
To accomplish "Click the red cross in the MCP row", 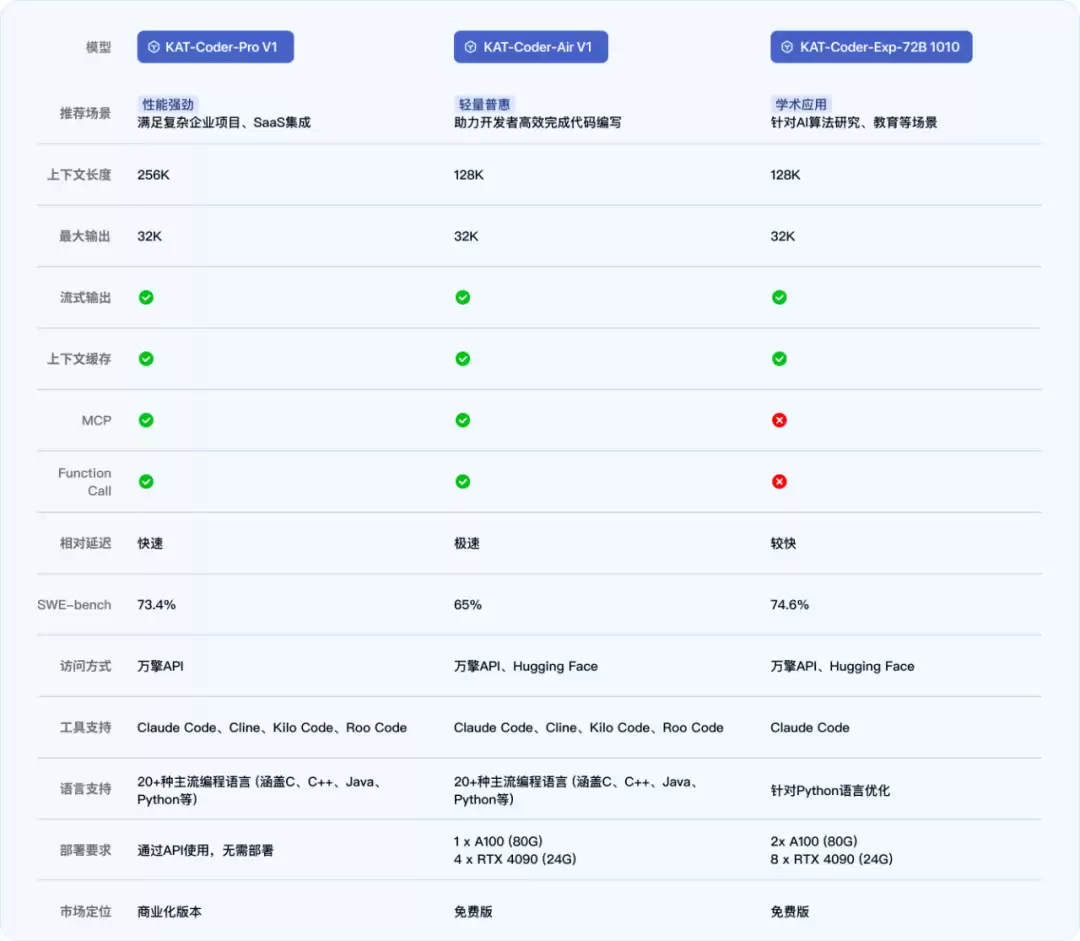I will (779, 420).
